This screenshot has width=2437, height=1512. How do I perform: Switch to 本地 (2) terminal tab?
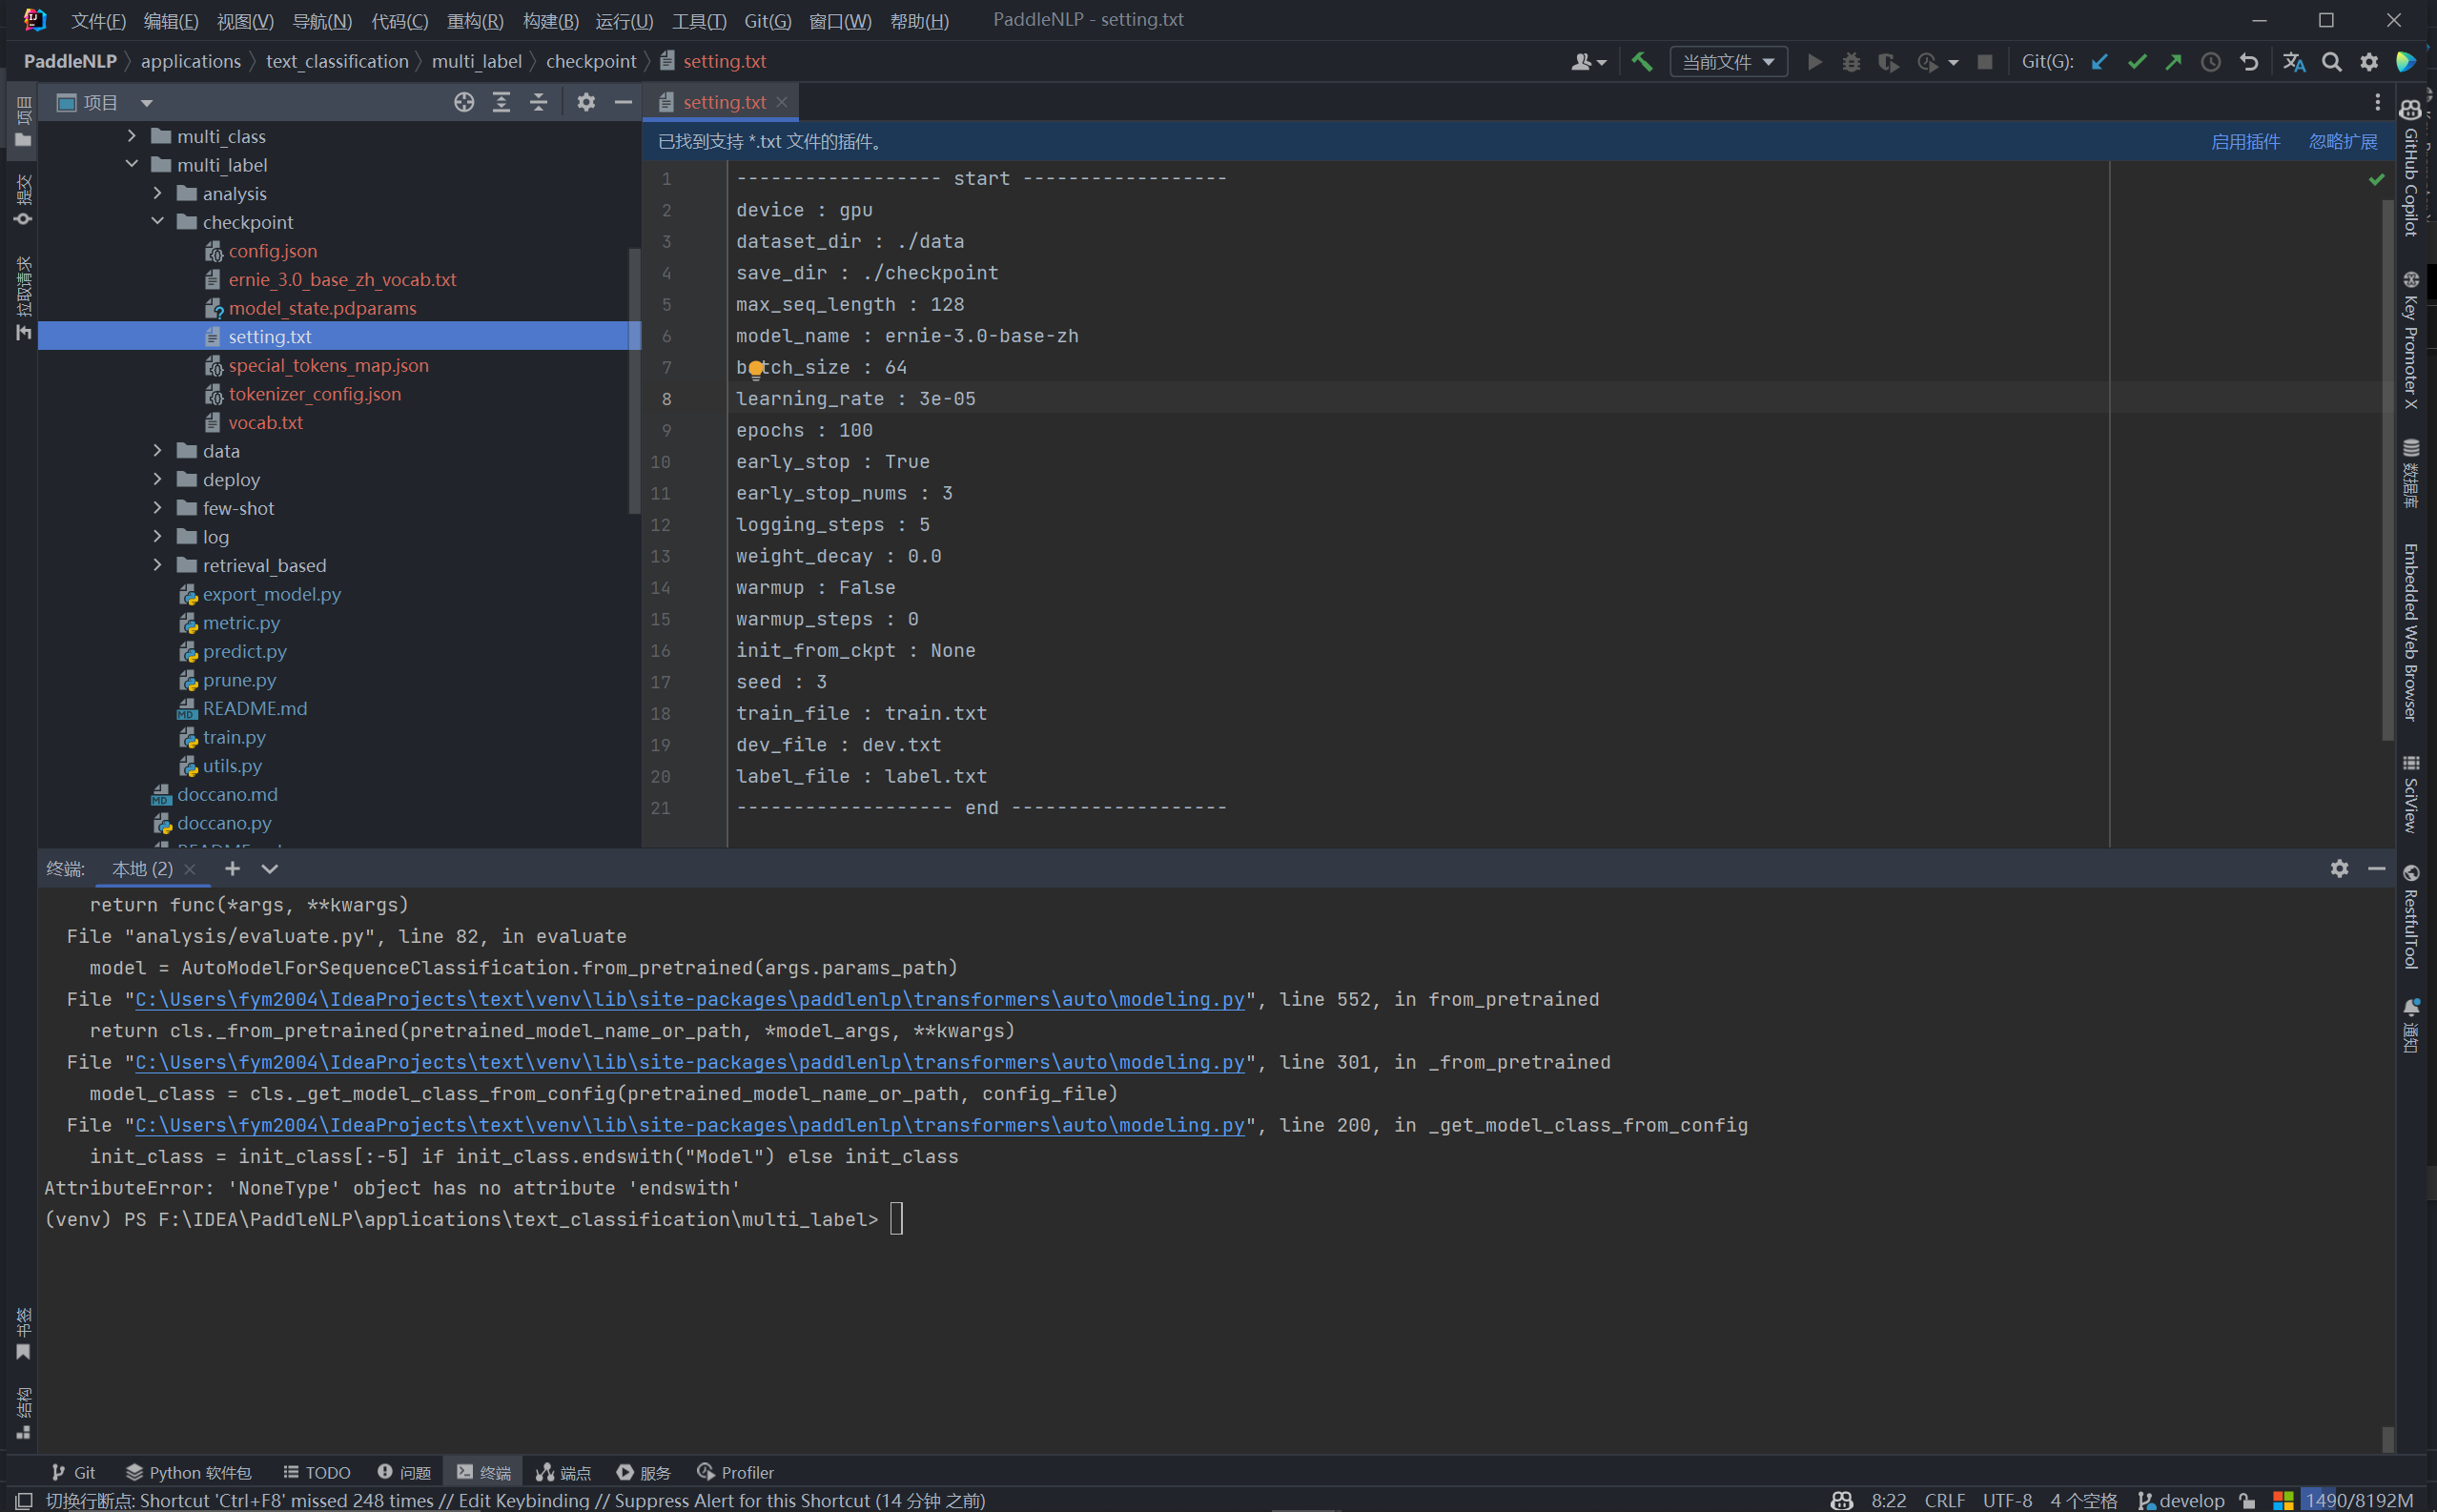[142, 868]
